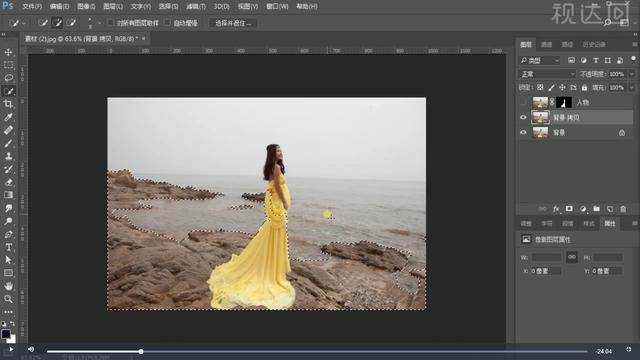The height and width of the screenshot is (360, 640).
Task: Filter layers by text type icon
Action: (596, 60)
